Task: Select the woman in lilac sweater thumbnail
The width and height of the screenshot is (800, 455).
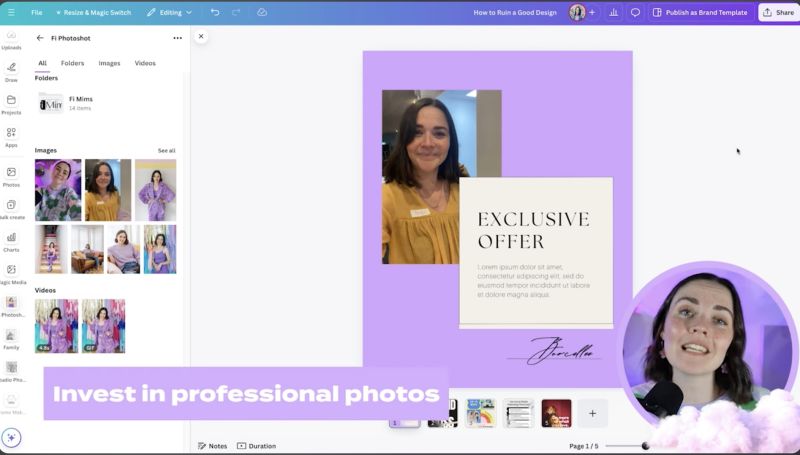Action: 123,249
